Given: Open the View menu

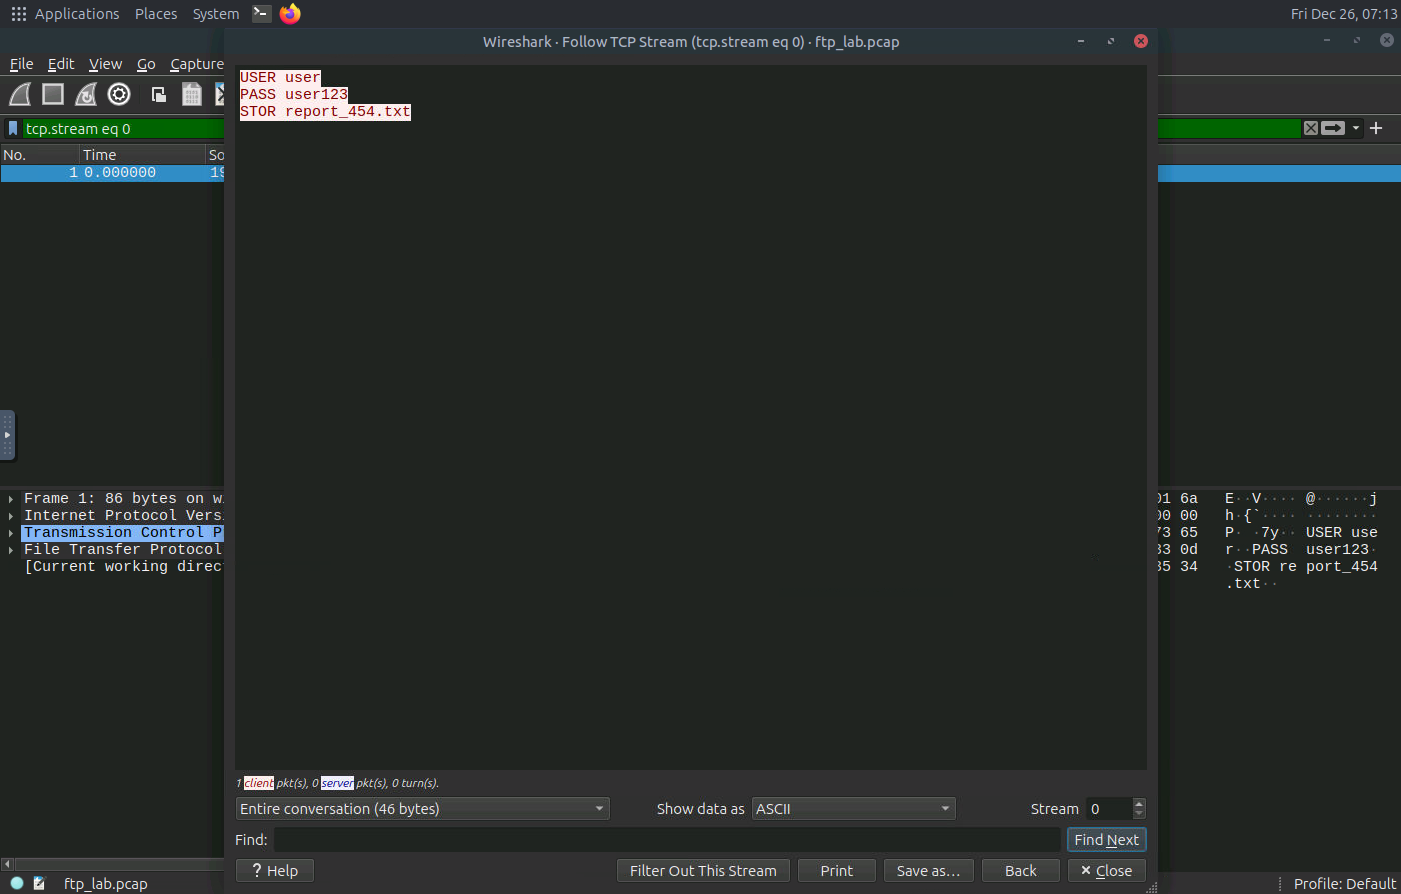Looking at the screenshot, I should [105, 64].
